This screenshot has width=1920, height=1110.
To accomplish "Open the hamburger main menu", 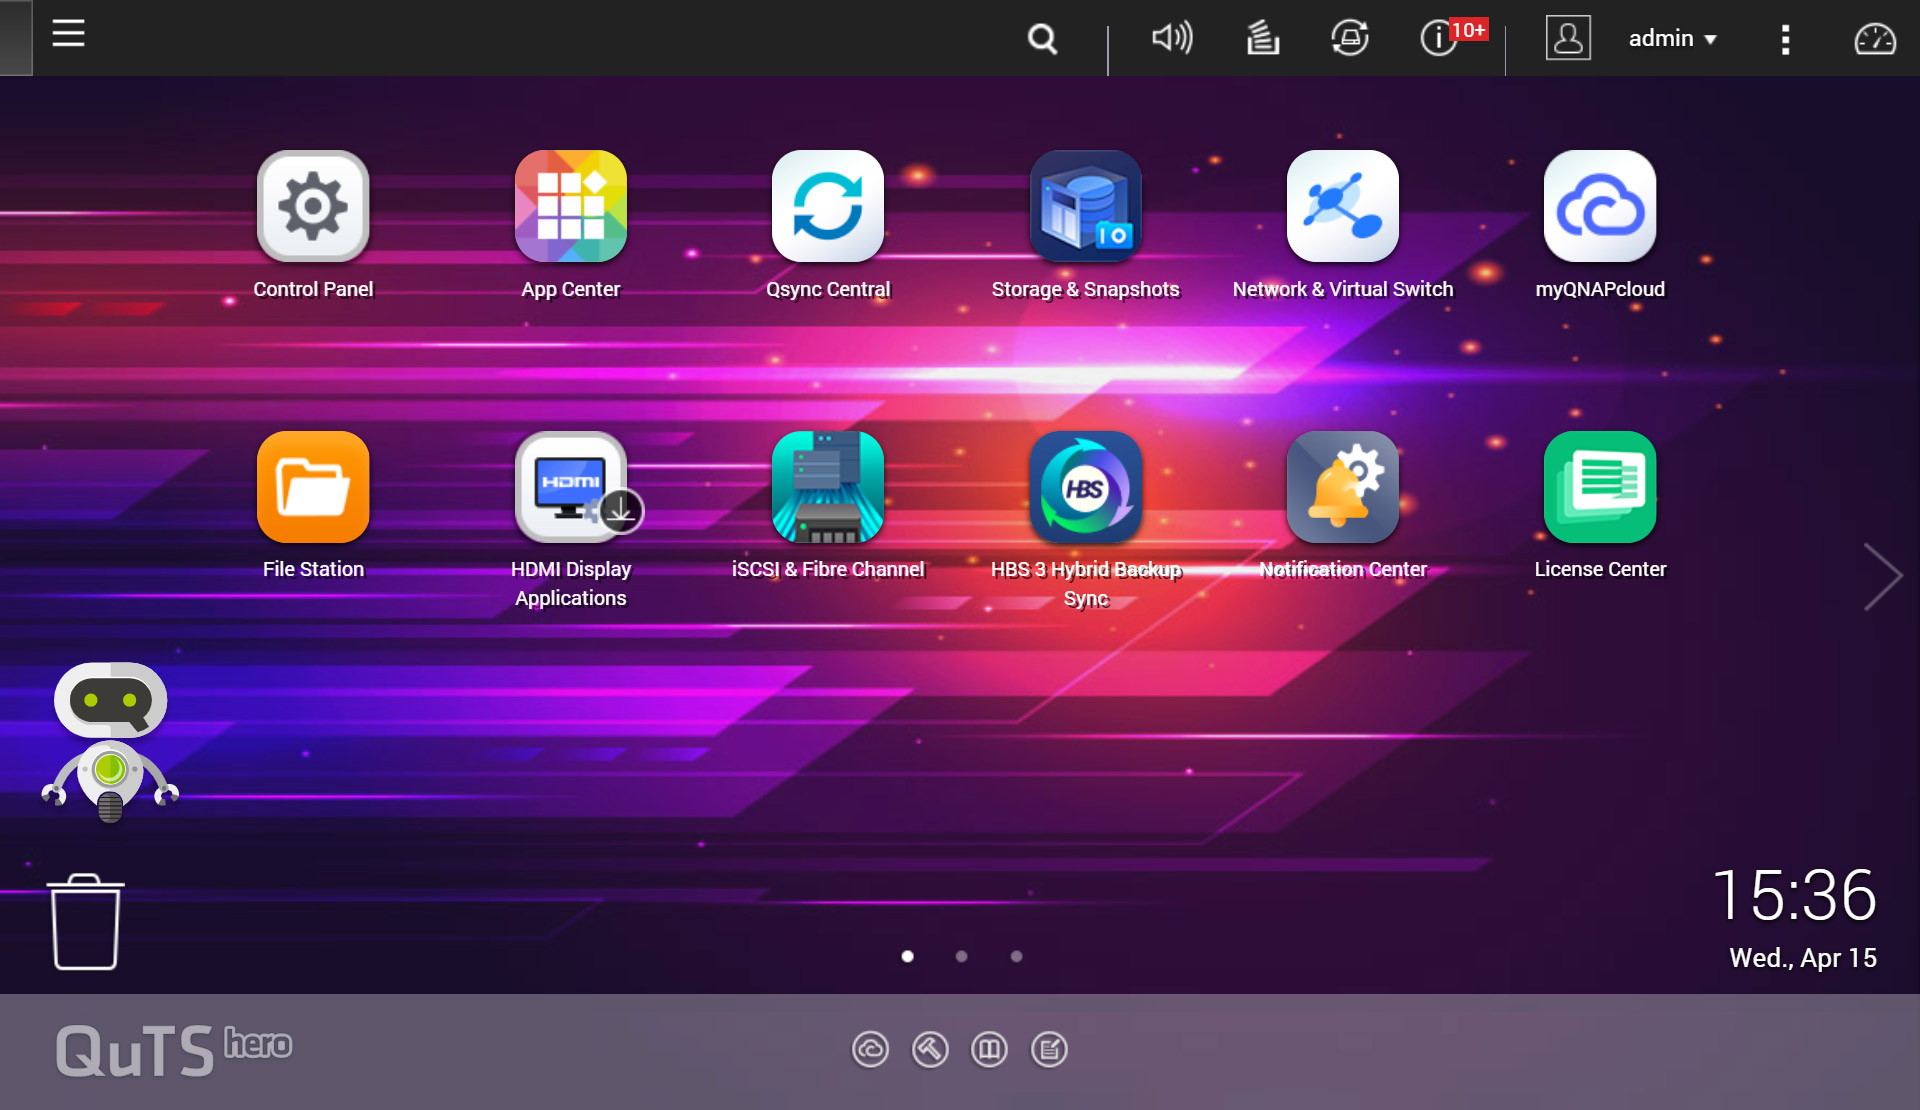I will (68, 34).
